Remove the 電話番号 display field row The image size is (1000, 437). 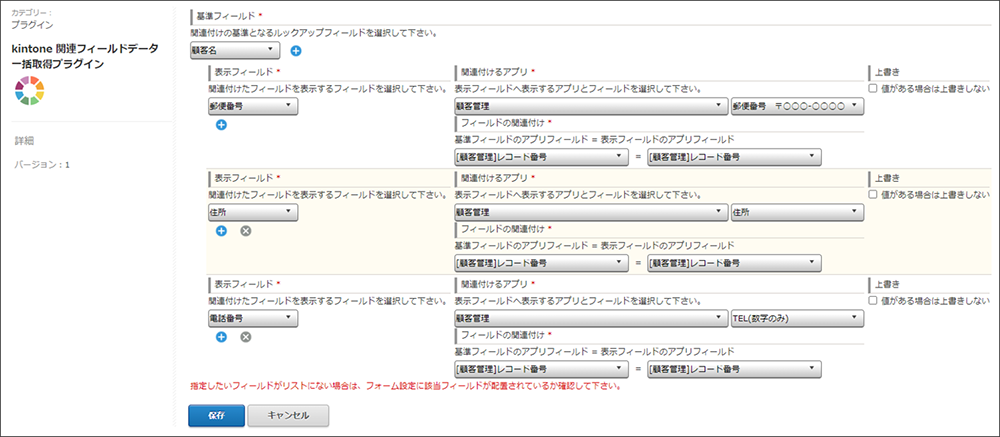pyautogui.click(x=246, y=337)
